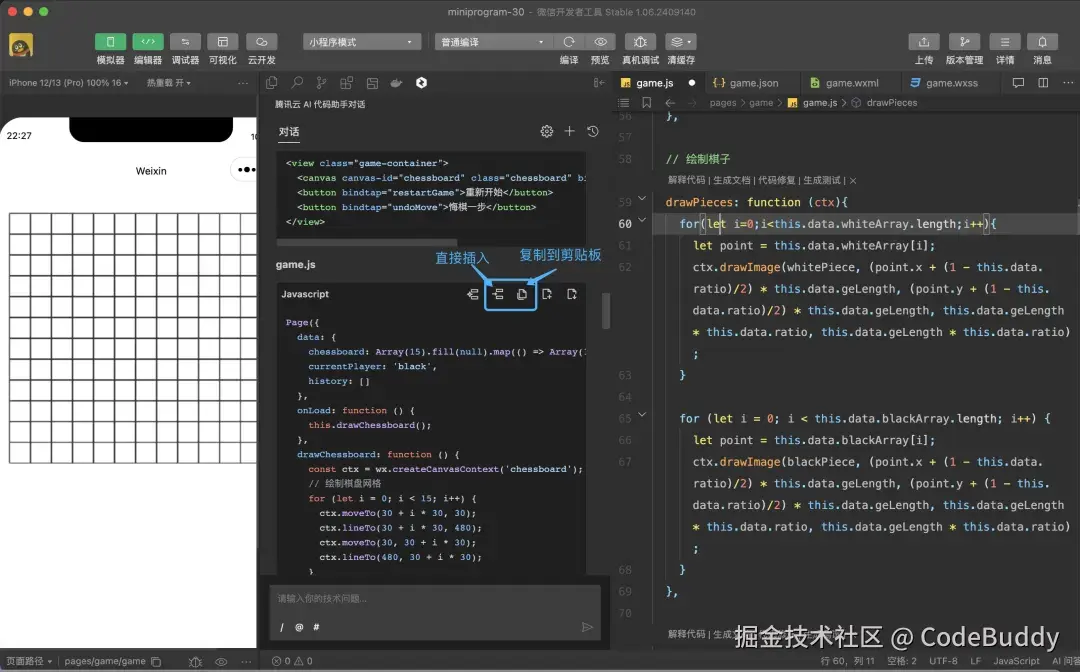Open the 小程序模式 mode dropdown
1080x672 pixels.
pyautogui.click(x=362, y=42)
